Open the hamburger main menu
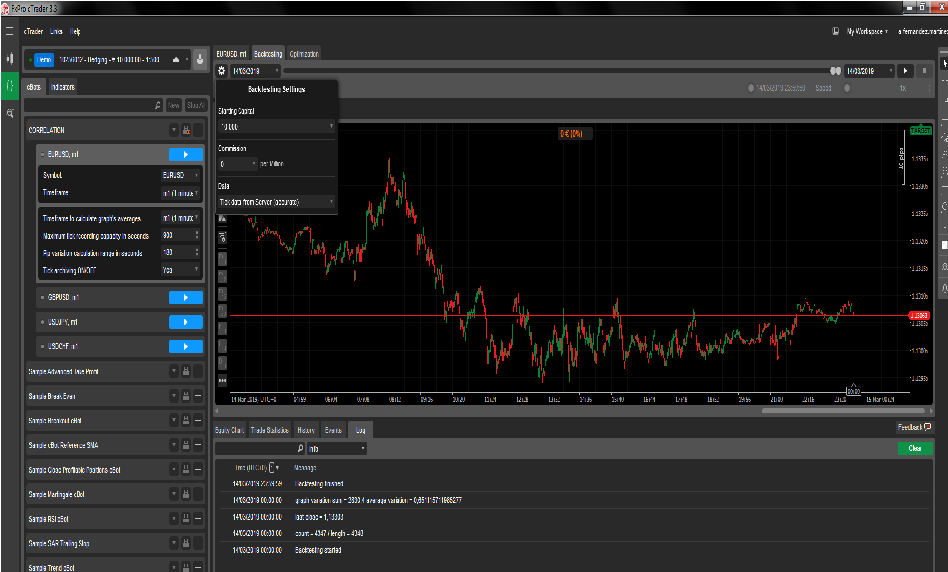The width and height of the screenshot is (948, 572). 9,32
